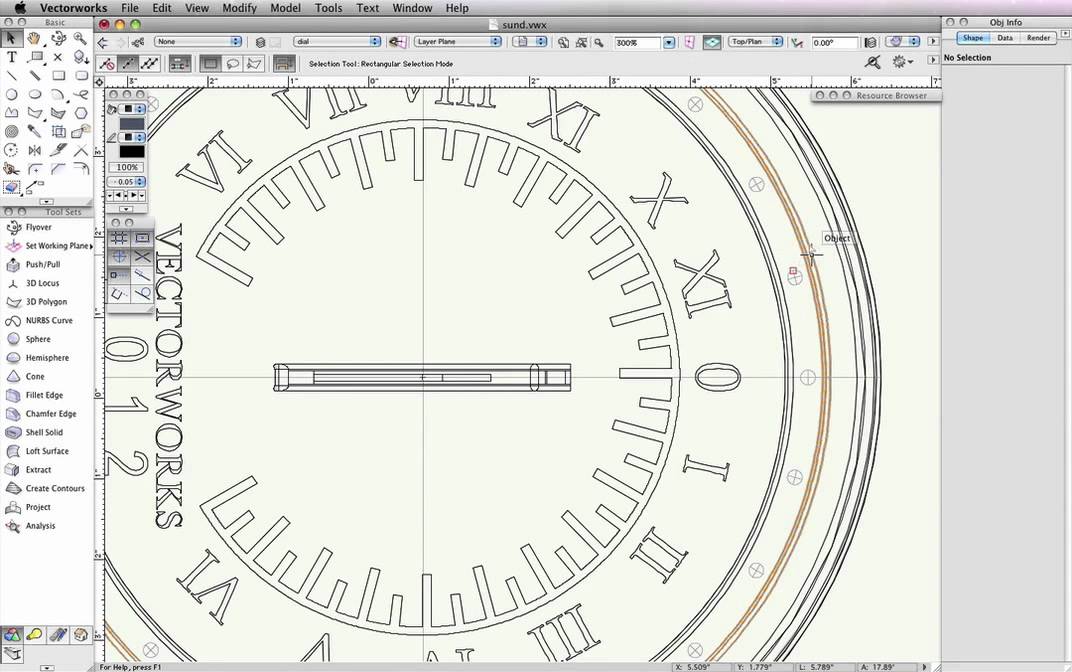
Task: Select the Oval tool
Action: tap(34, 94)
